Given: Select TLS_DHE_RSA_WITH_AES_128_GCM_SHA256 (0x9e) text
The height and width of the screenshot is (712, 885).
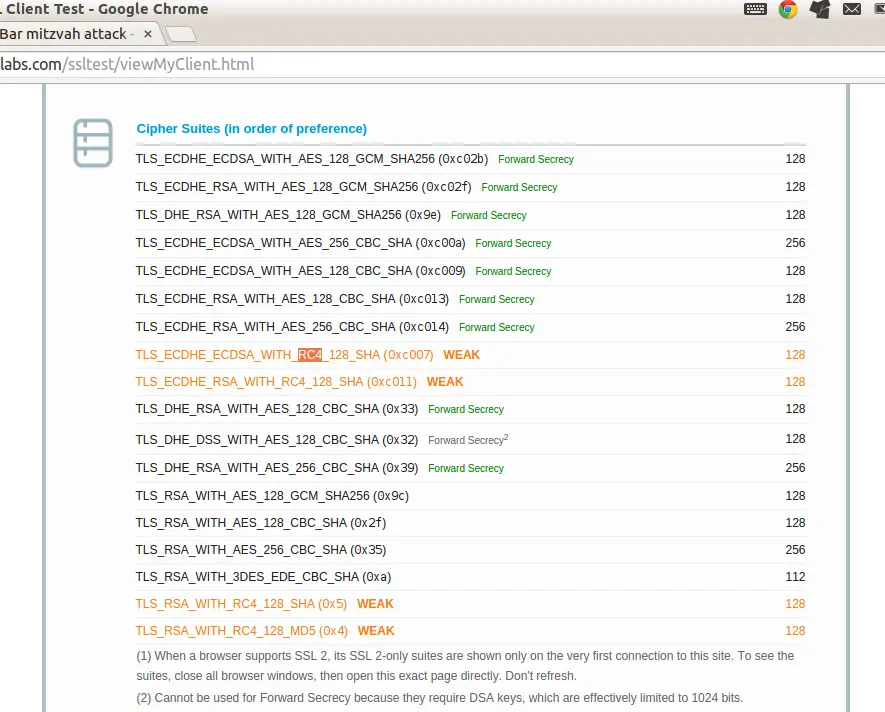Looking at the screenshot, I should pyautogui.click(x=288, y=215).
